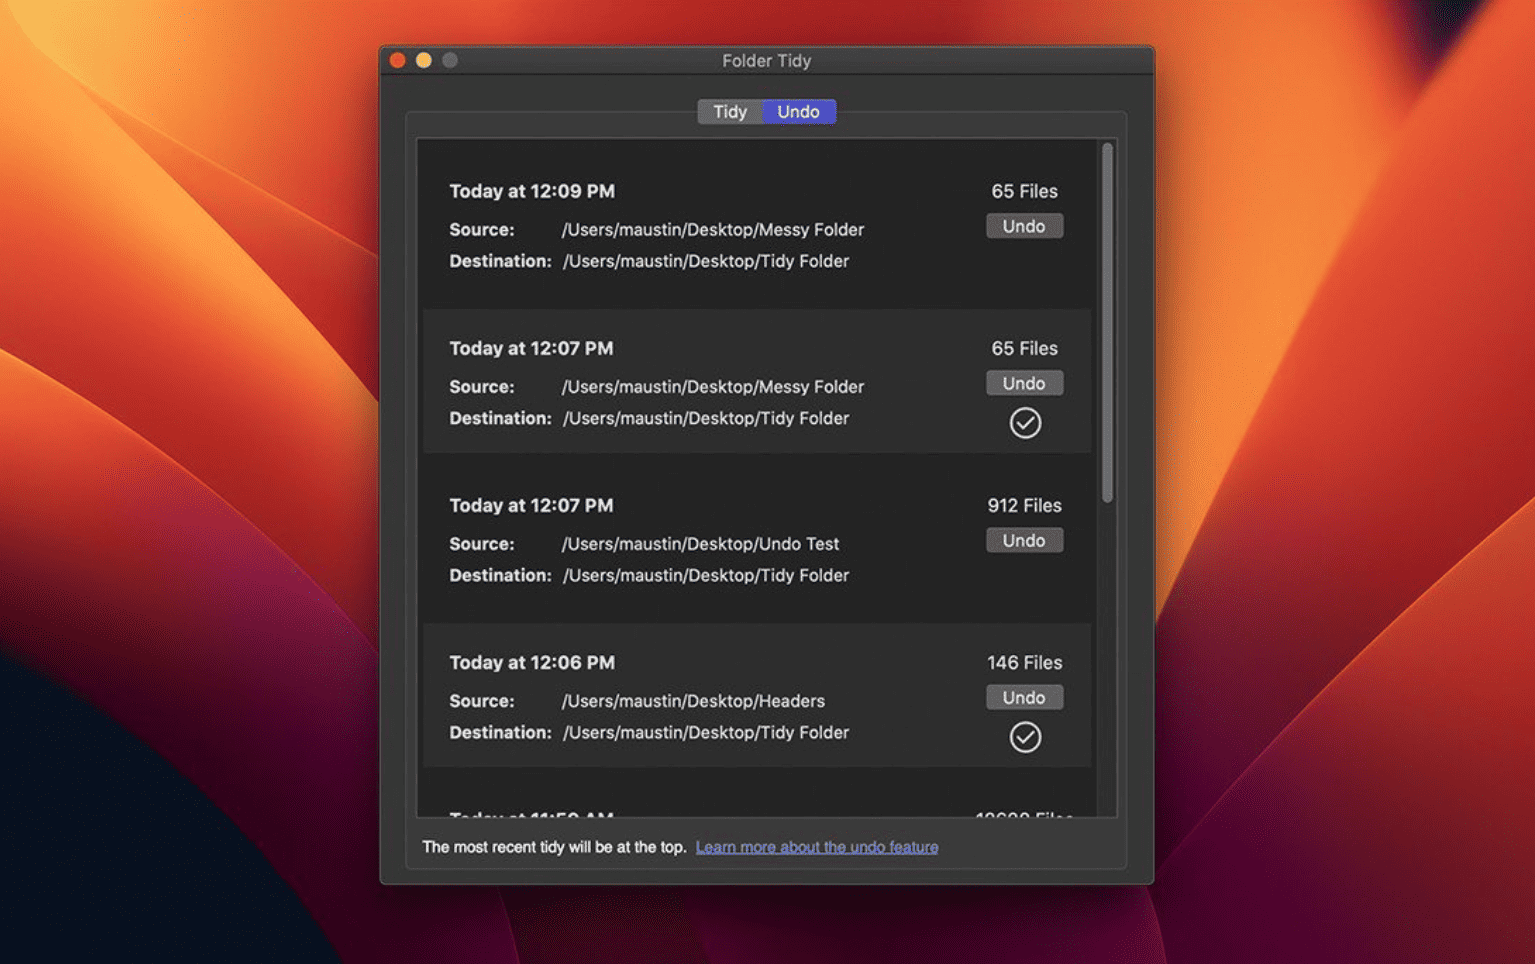Image resolution: width=1535 pixels, height=964 pixels.
Task: Minimize the Folder Tidy window
Action: 424,60
